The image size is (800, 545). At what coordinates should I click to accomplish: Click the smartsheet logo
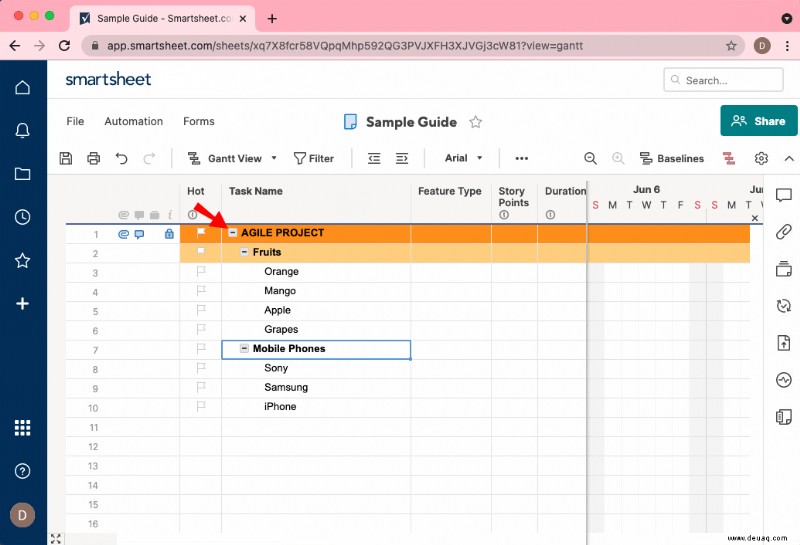point(108,79)
